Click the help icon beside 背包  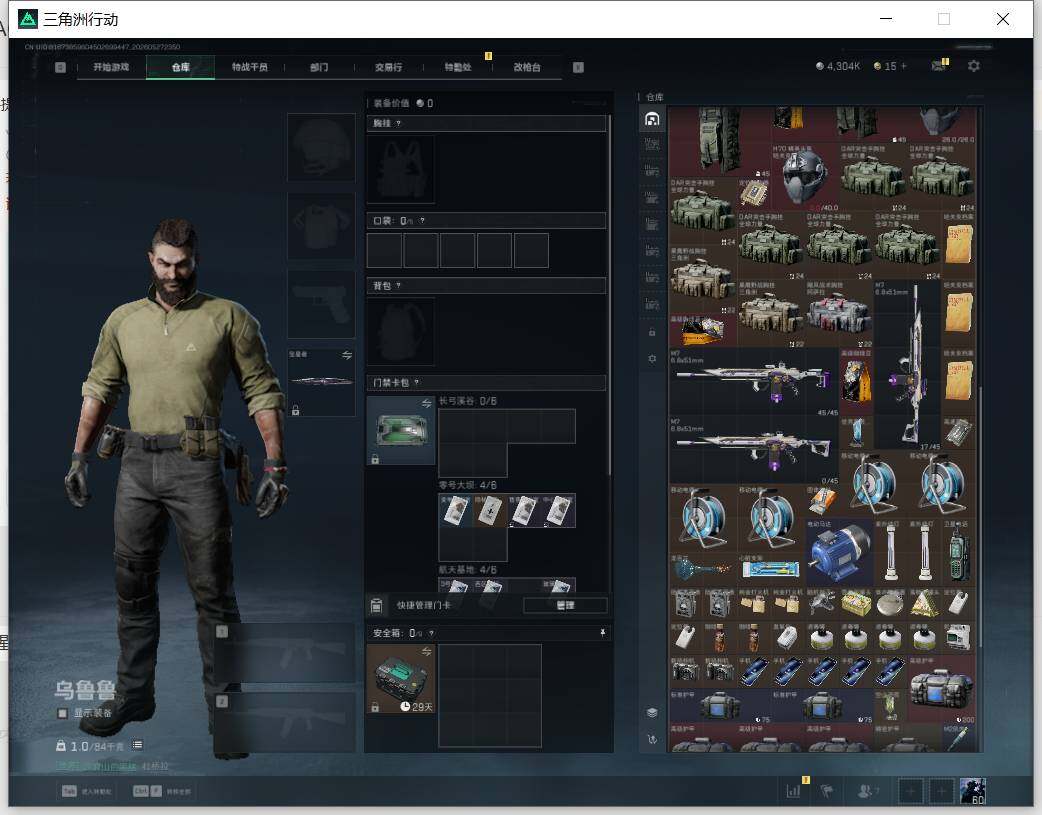click(398, 286)
